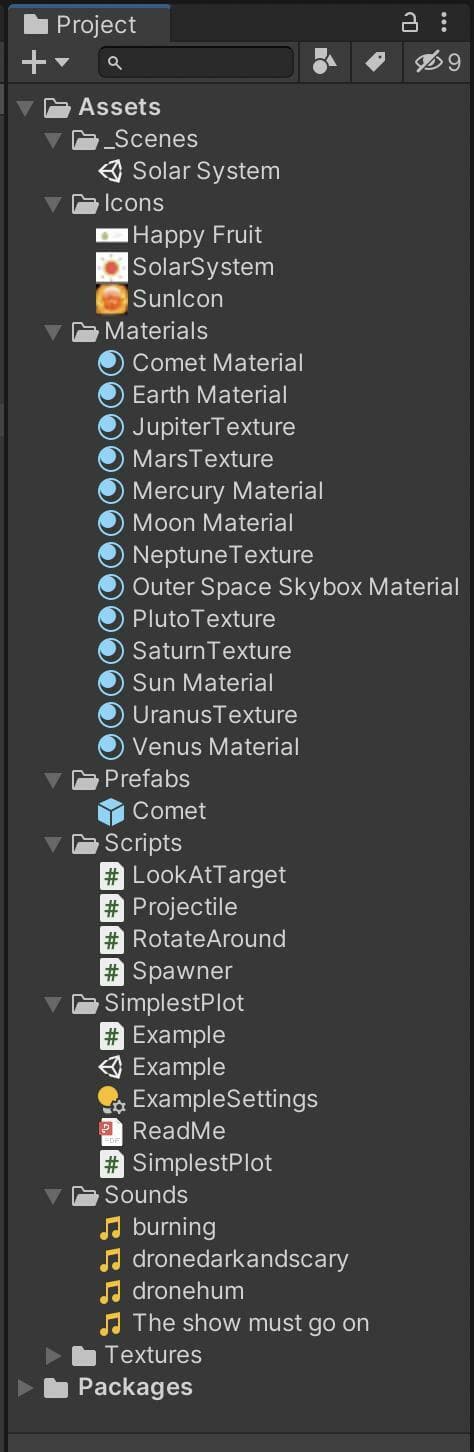Click the Search by Type filter icon
This screenshot has height=1452, width=474.
(x=325, y=62)
